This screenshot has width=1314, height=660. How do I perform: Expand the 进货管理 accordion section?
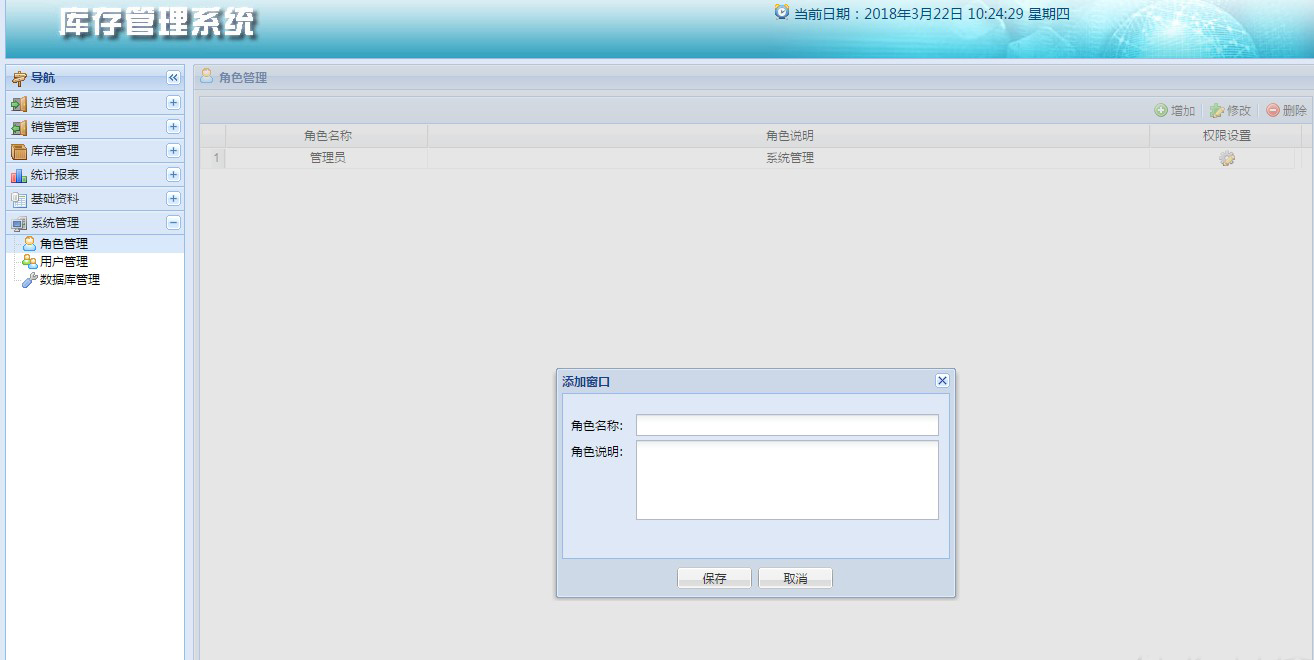173,102
